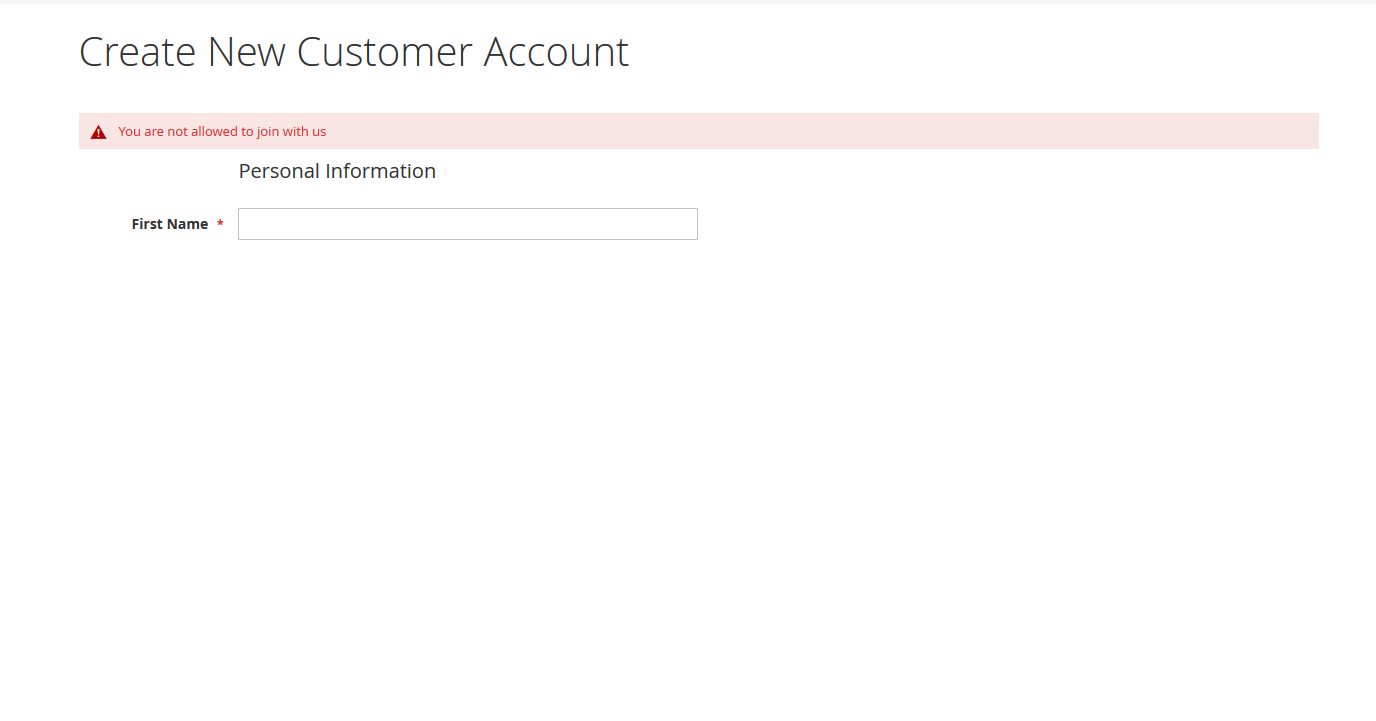
Task: Click the pink error banner background
Action: pyautogui.click(x=800, y=131)
